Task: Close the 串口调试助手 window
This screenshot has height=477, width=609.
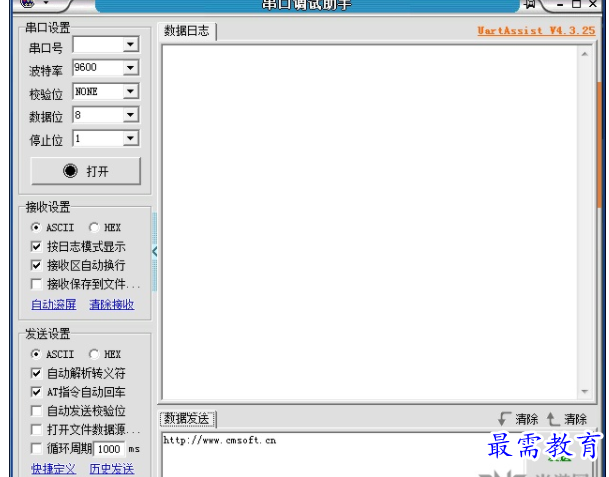Action: [593, 4]
